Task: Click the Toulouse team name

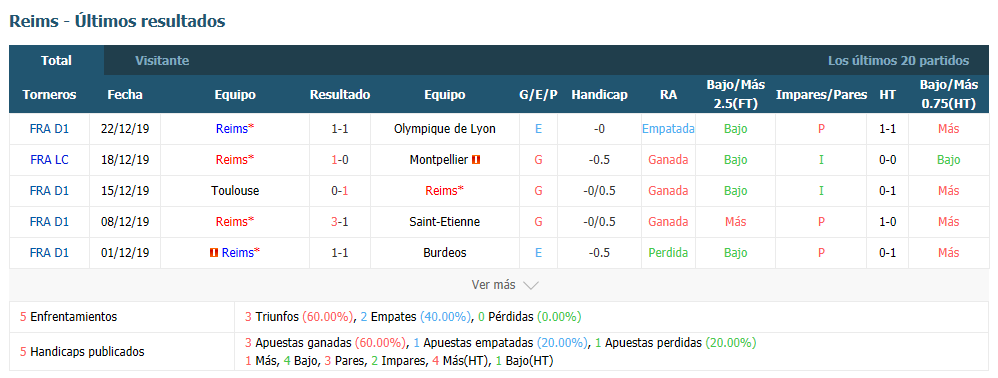Action: (x=235, y=191)
